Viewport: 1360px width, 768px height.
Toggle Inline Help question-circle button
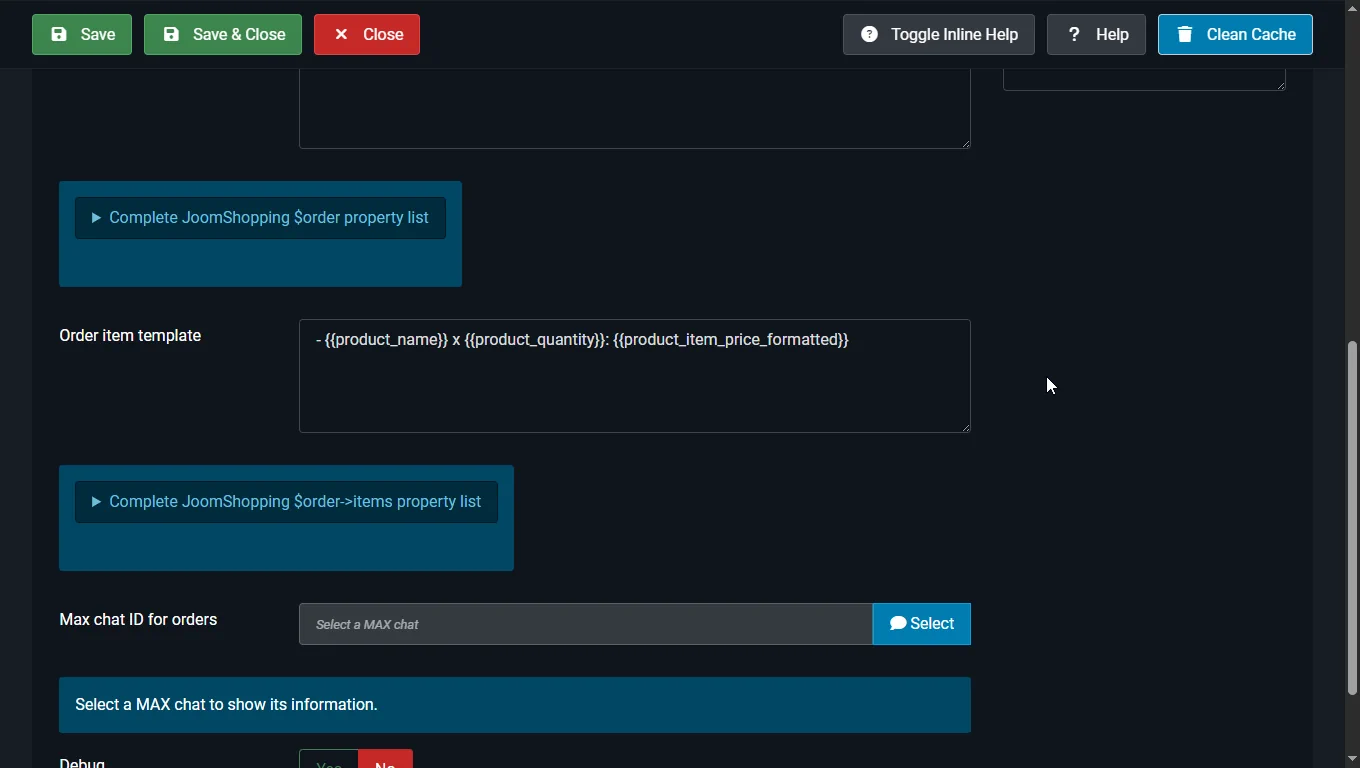point(939,34)
